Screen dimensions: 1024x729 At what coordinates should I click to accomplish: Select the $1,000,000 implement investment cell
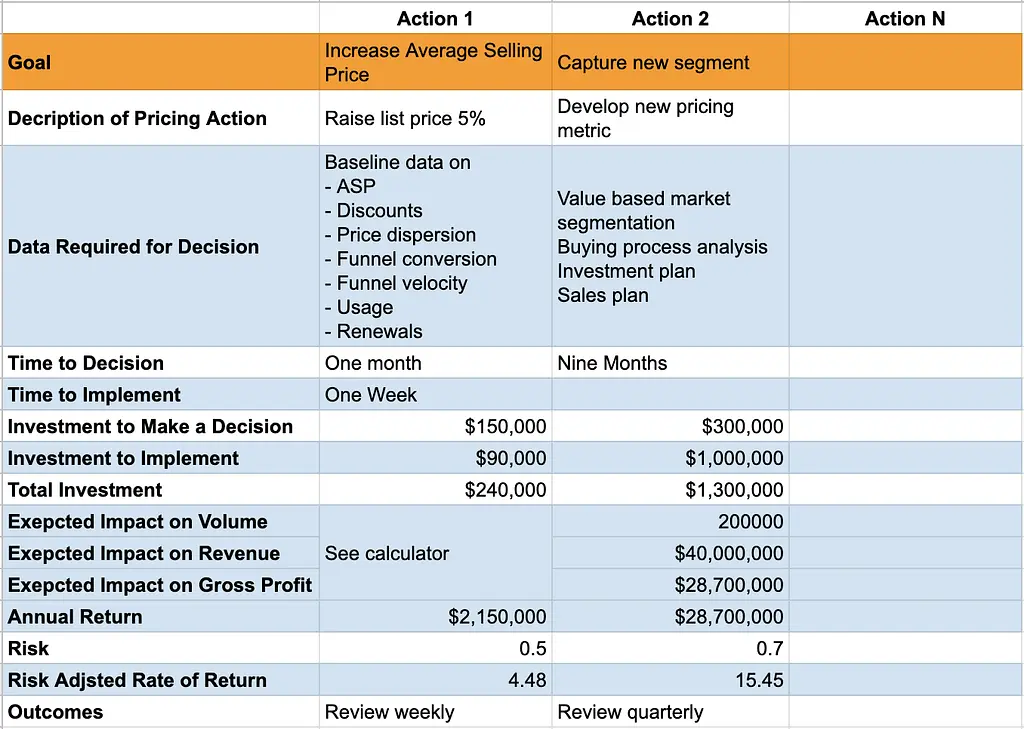click(670, 458)
